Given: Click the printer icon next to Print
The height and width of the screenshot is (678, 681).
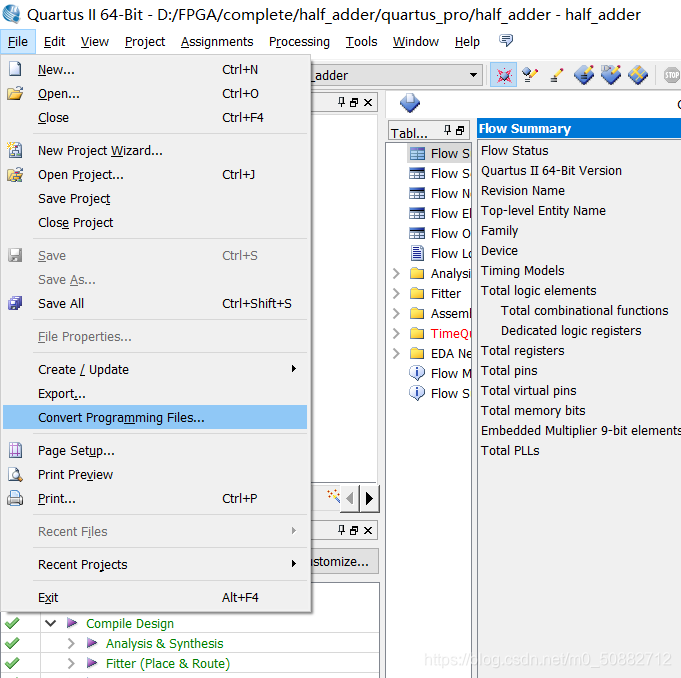Looking at the screenshot, I should 15,498.
